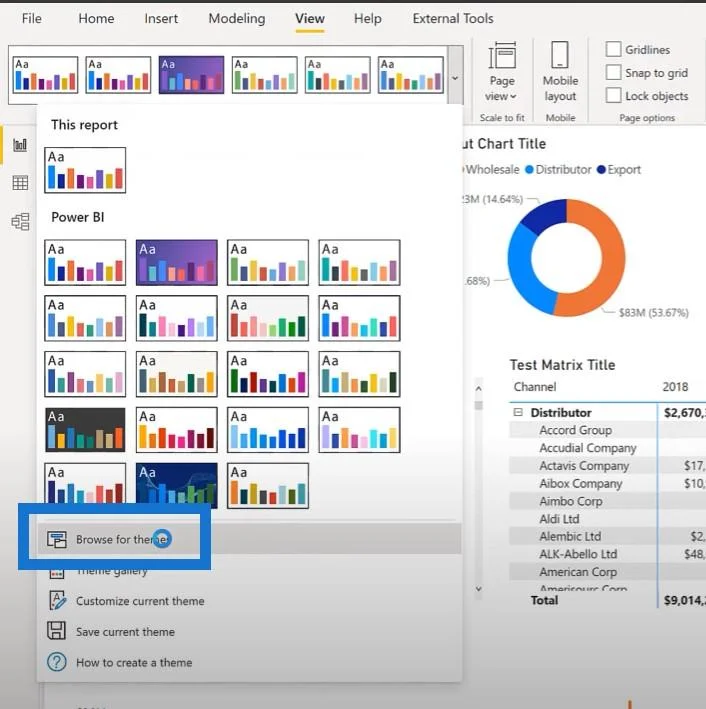Select ALK-Abello Ltd row
Screen dimensions: 706x709
point(578,554)
